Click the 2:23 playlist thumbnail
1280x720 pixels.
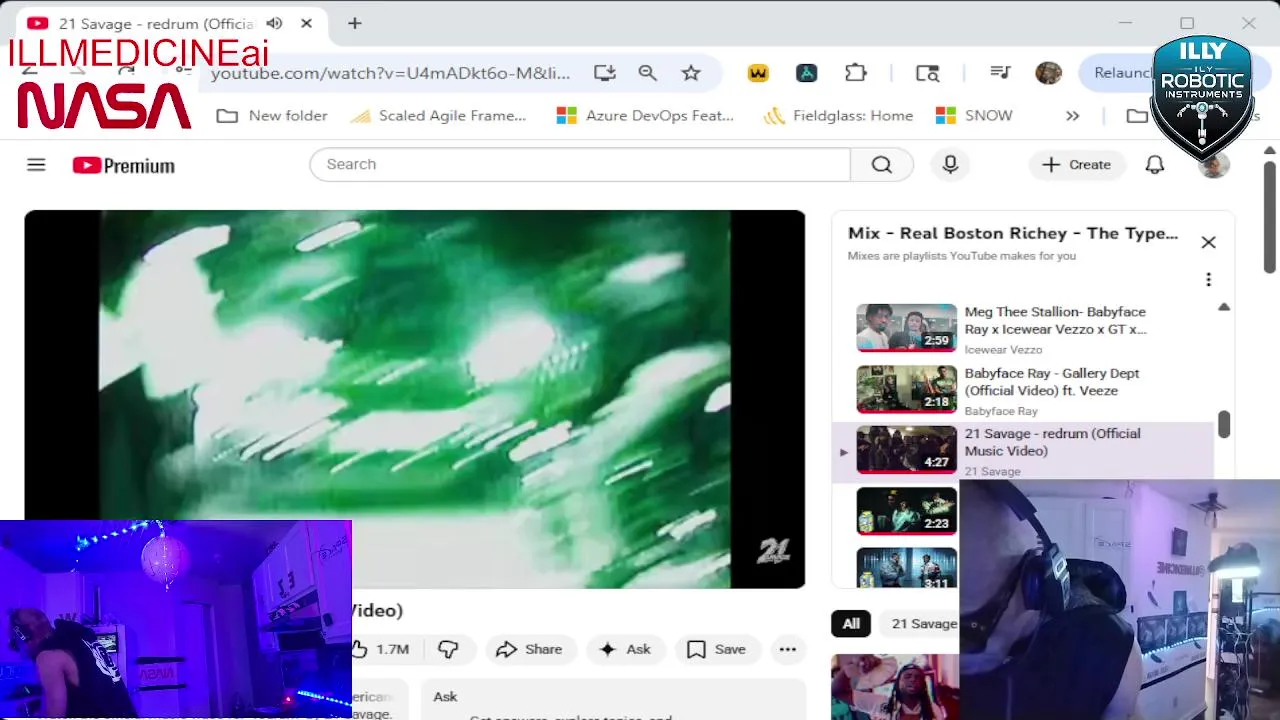(906, 511)
